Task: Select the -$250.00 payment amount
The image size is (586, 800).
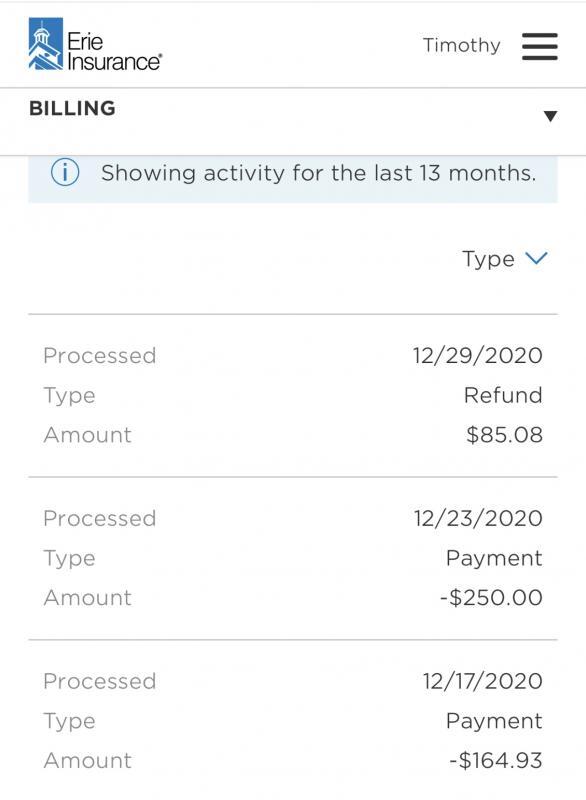Action: point(491,597)
